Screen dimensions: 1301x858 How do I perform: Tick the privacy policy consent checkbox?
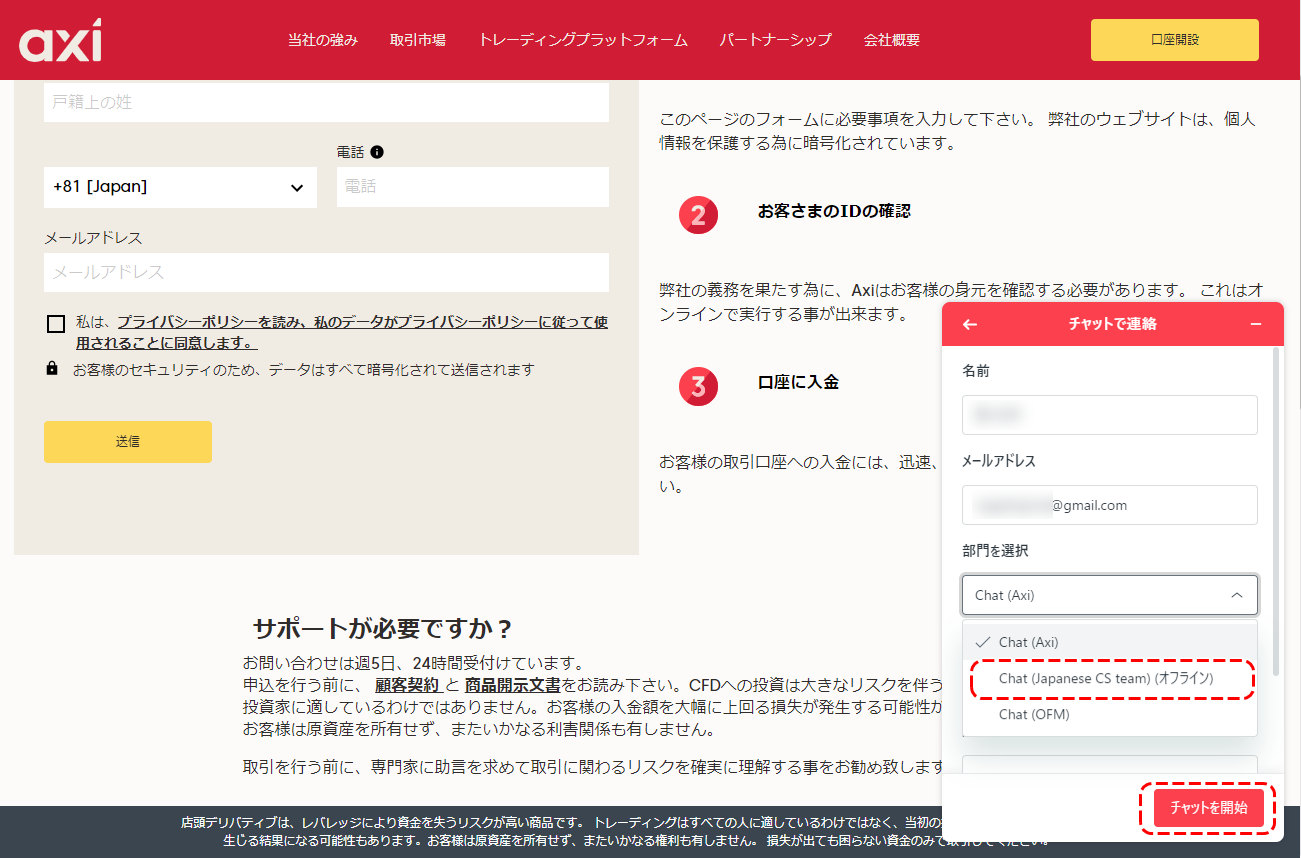pos(56,323)
